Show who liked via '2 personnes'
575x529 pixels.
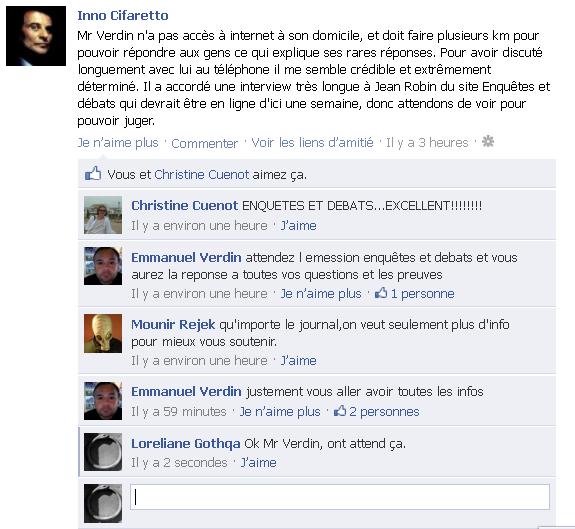[x=384, y=412]
